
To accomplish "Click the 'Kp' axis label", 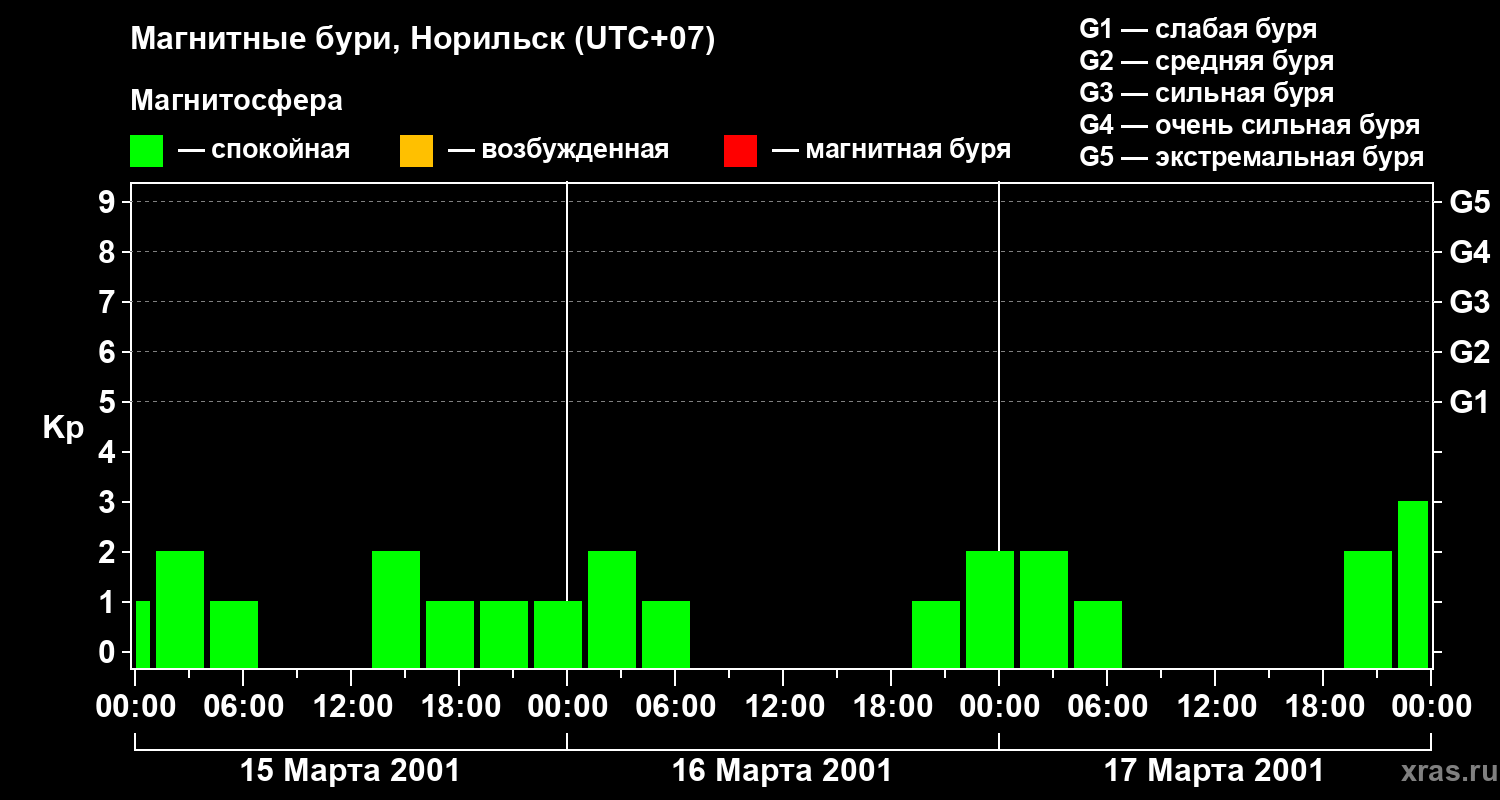I will (63, 428).
